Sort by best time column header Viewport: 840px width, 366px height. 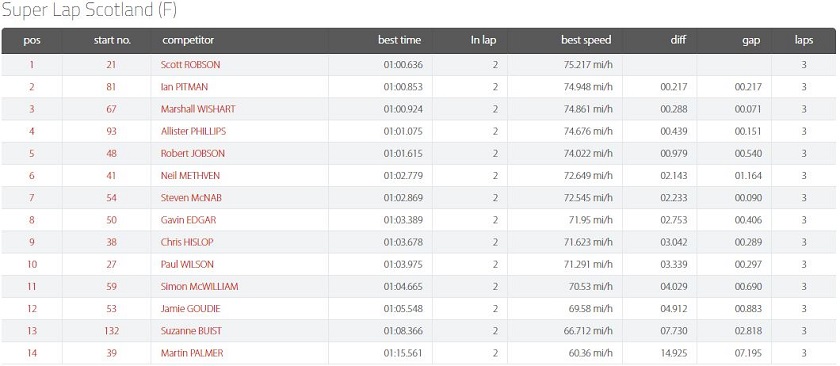tap(399, 40)
